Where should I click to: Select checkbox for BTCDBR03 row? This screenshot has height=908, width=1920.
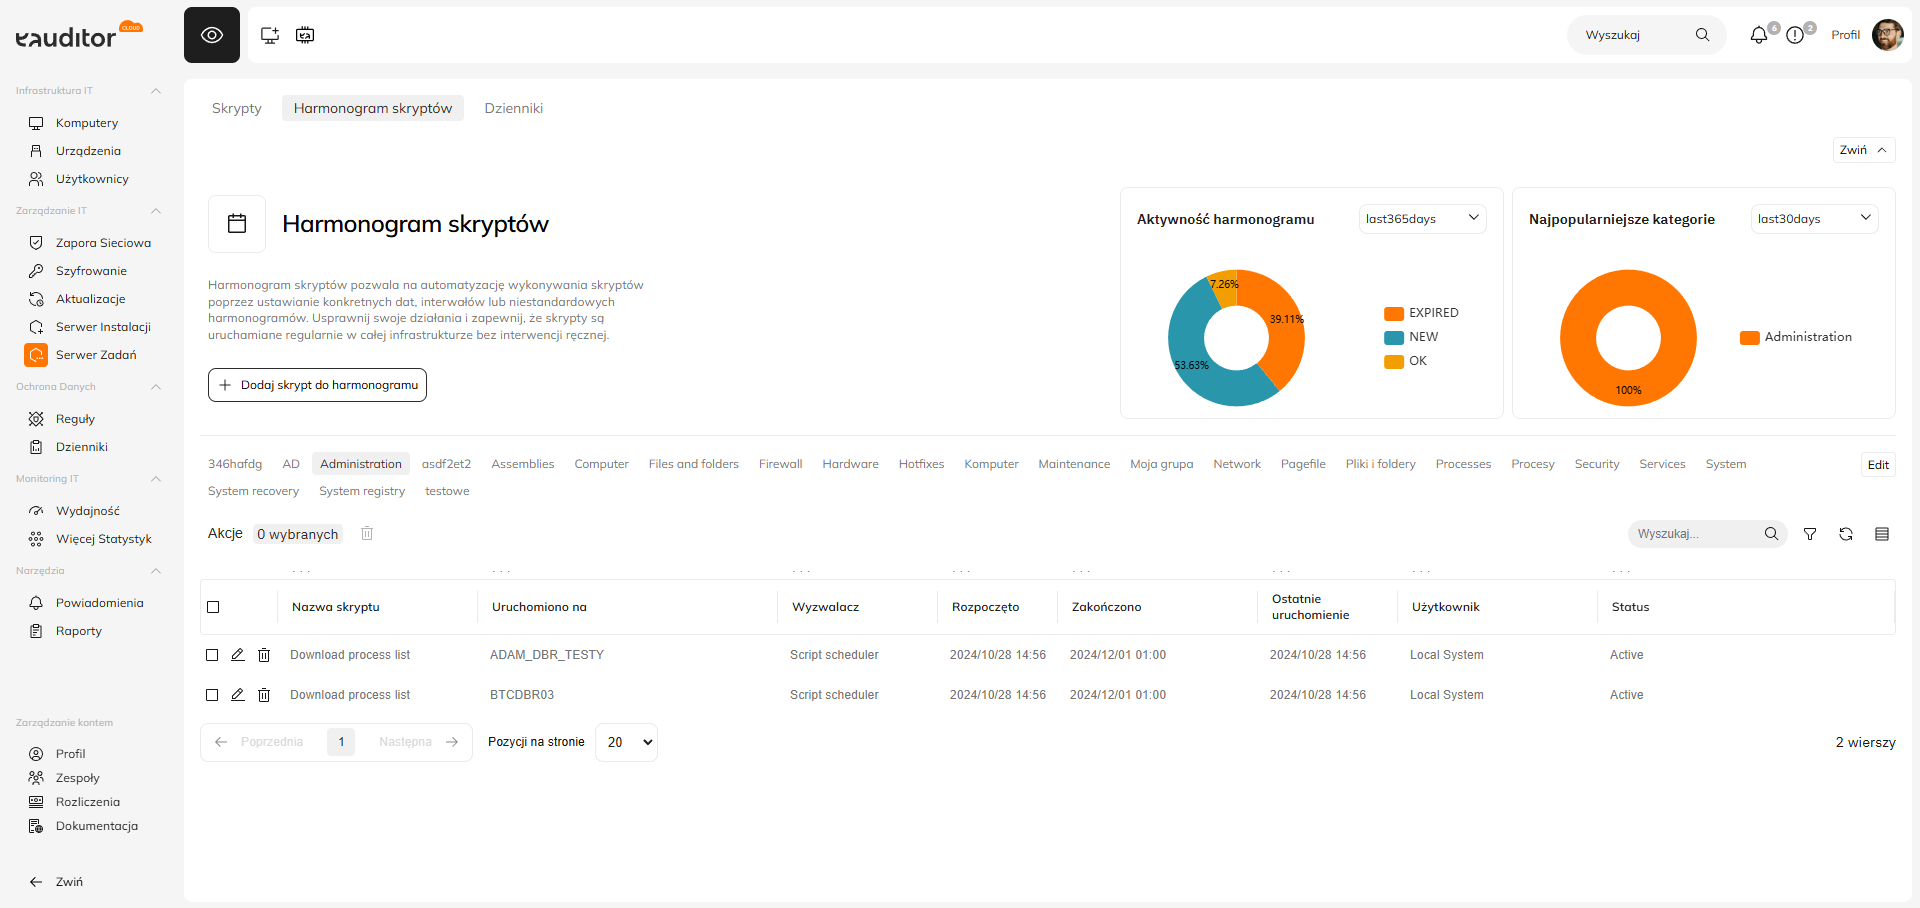tap(212, 695)
